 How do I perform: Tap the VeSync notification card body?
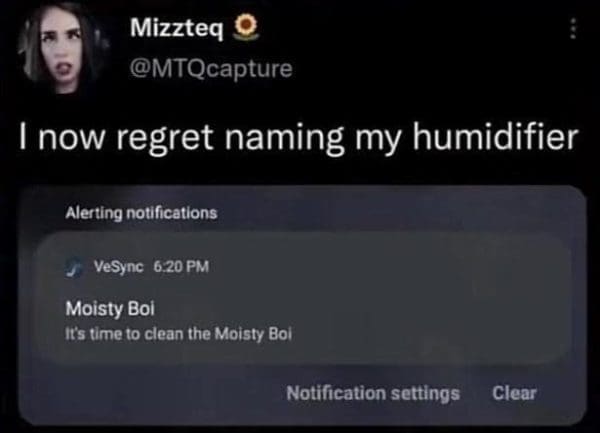coord(302,297)
